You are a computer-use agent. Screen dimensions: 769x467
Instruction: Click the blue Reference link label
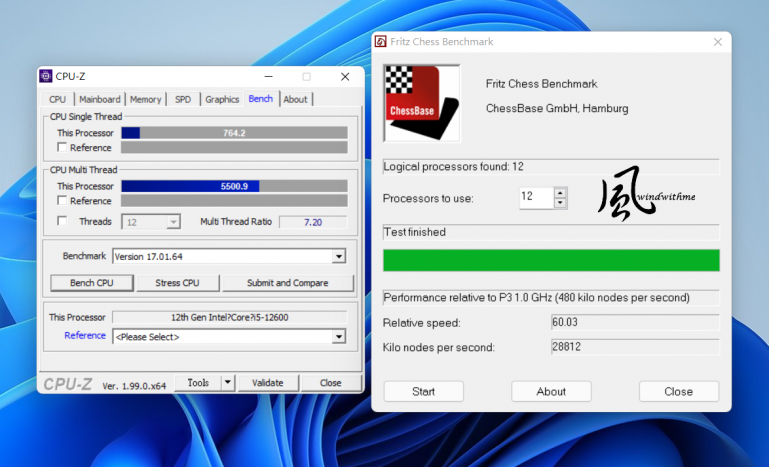pos(85,336)
